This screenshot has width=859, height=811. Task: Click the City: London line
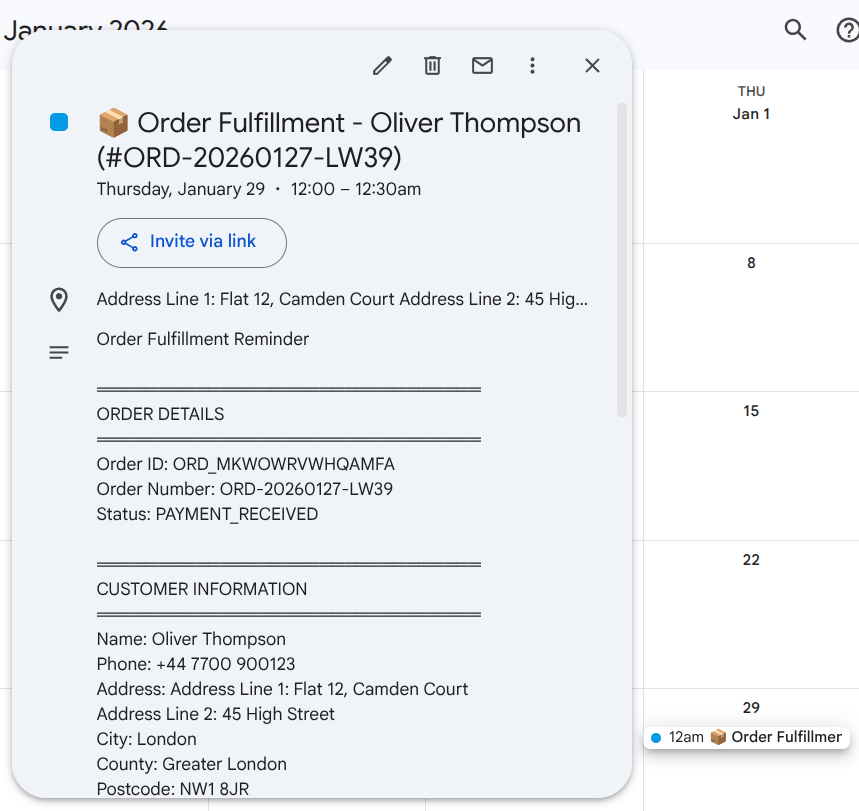[146, 739]
